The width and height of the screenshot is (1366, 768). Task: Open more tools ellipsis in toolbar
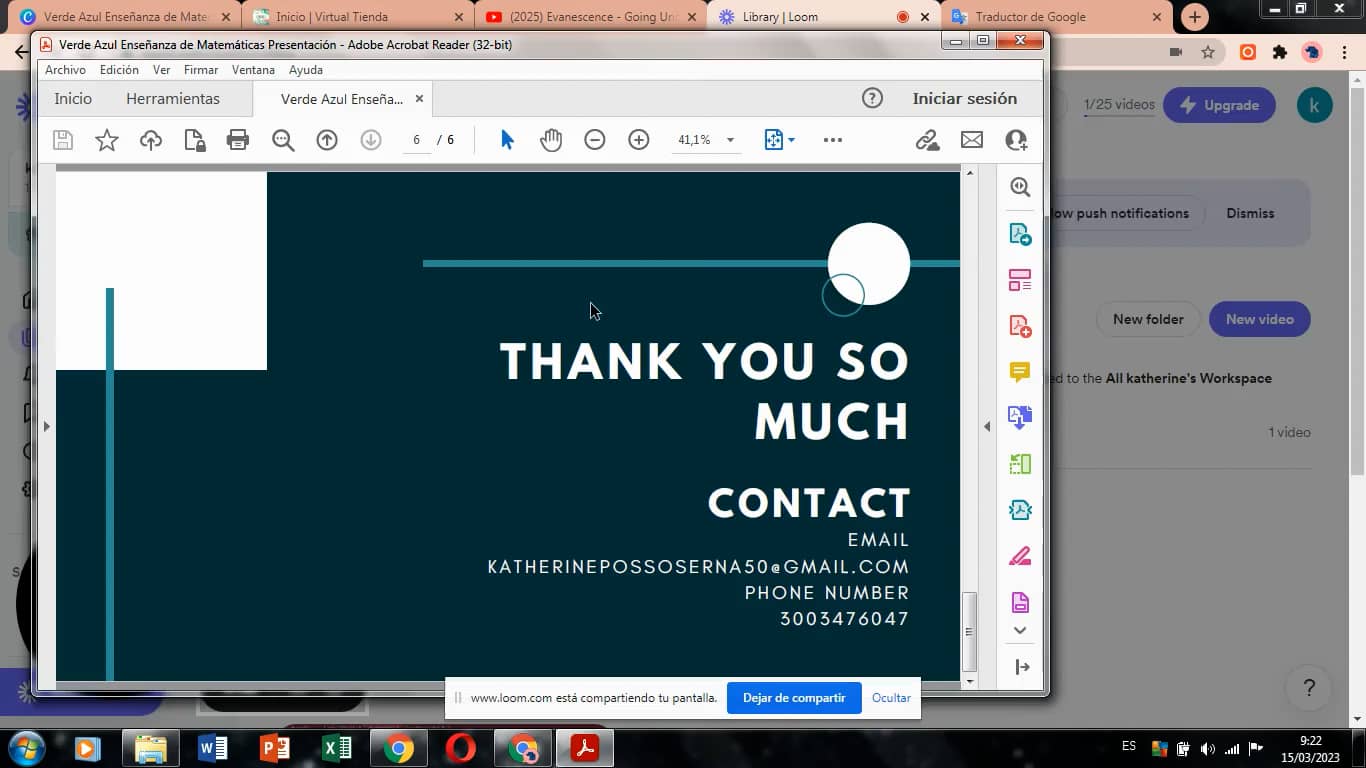(x=833, y=140)
